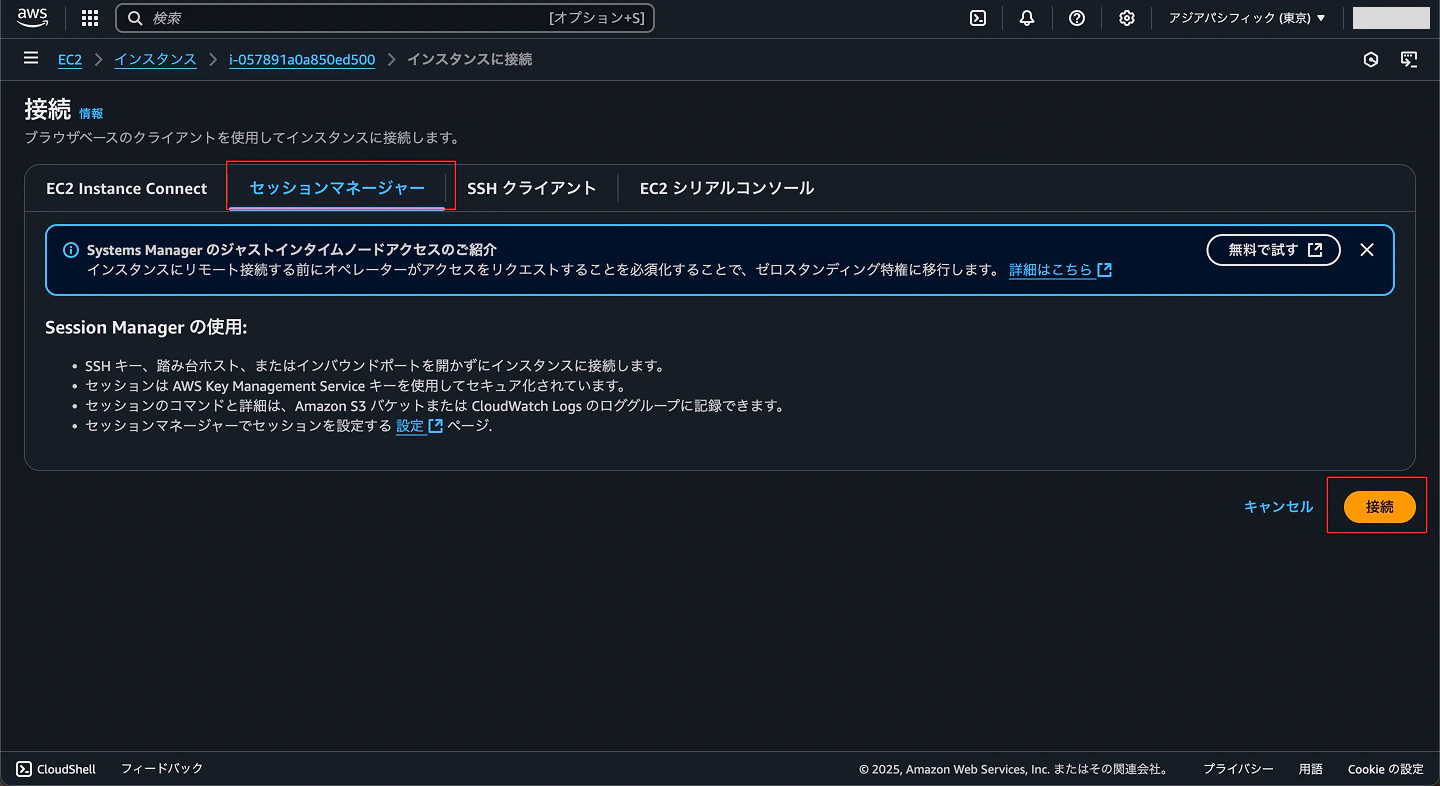Switch to the EC2 Instance Connect tab

[126, 187]
